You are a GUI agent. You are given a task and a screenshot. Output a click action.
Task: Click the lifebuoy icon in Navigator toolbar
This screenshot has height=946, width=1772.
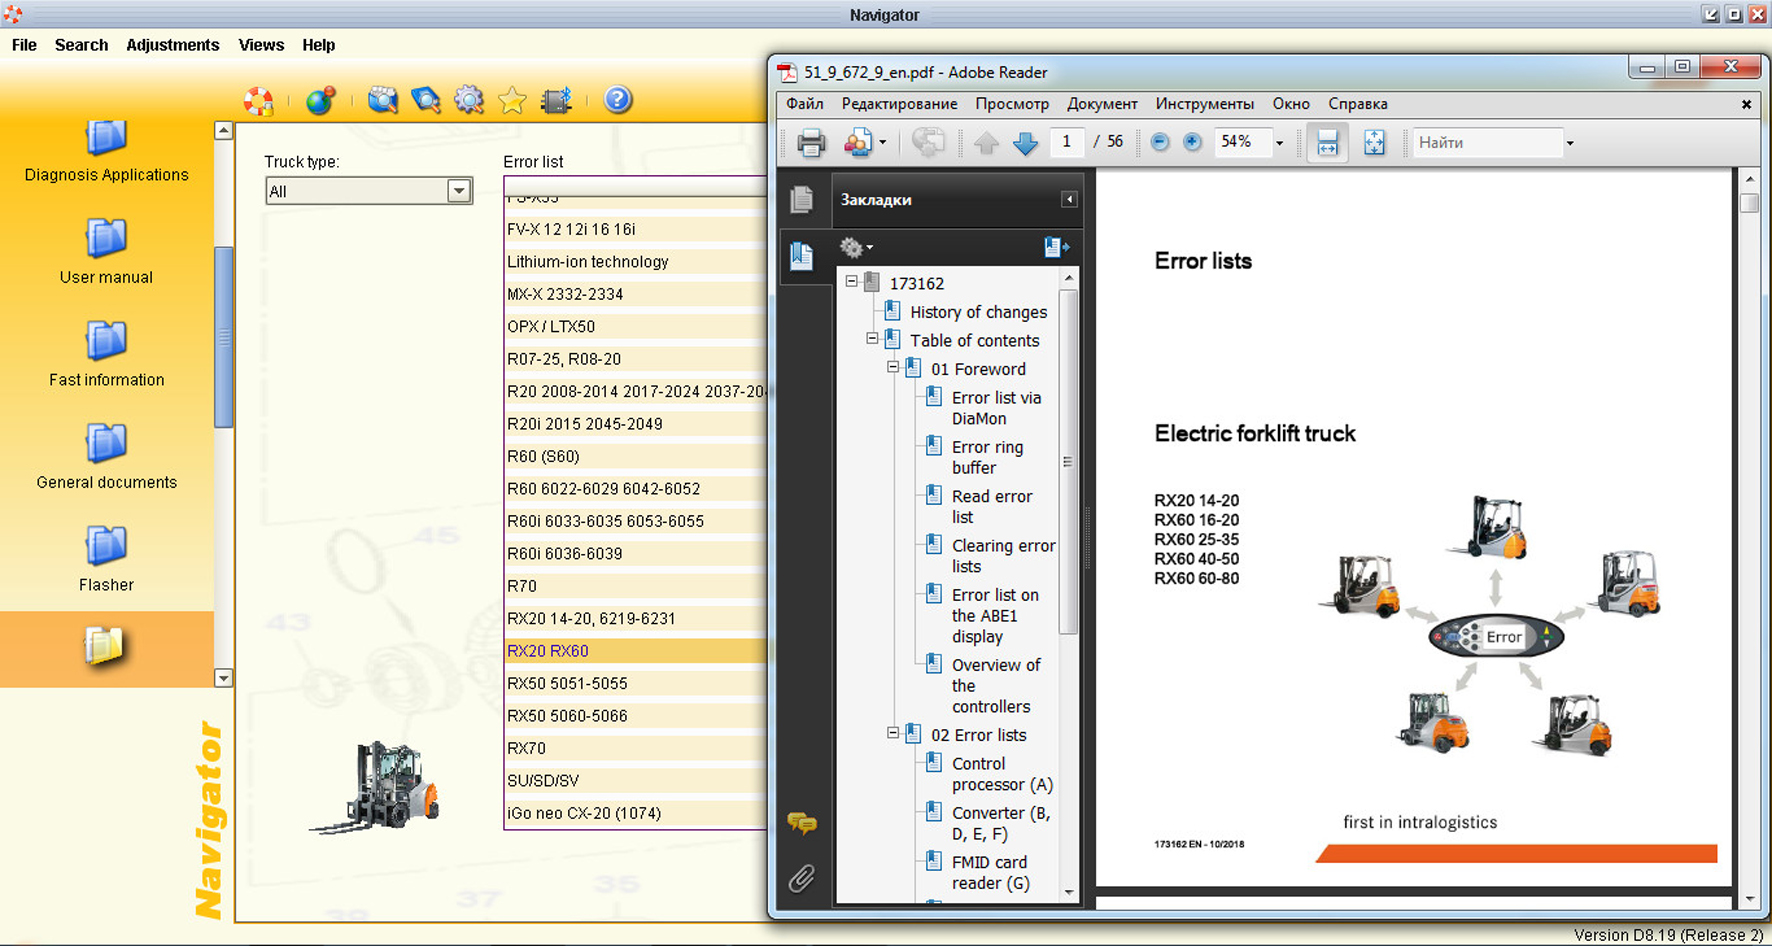(259, 100)
